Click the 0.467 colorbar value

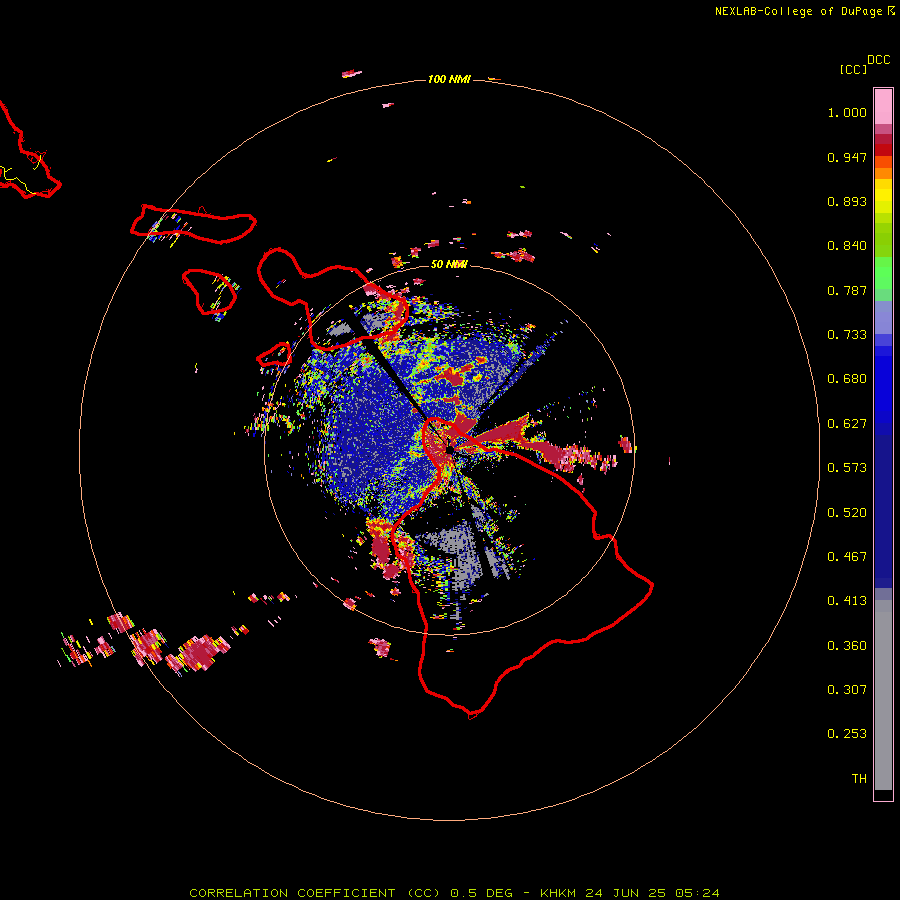coord(847,557)
